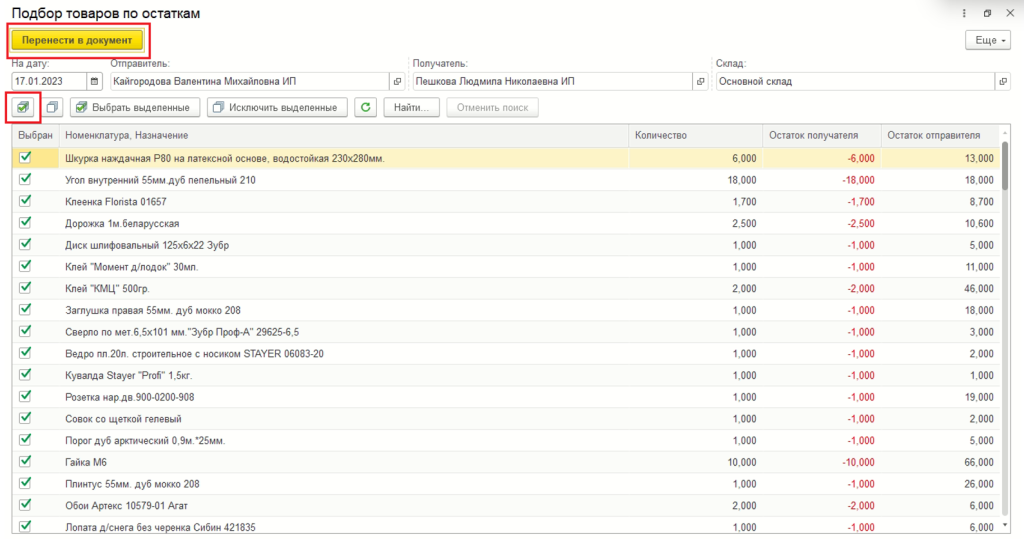Sort by 'Номенклатура, Назначение' column header

click(344, 135)
